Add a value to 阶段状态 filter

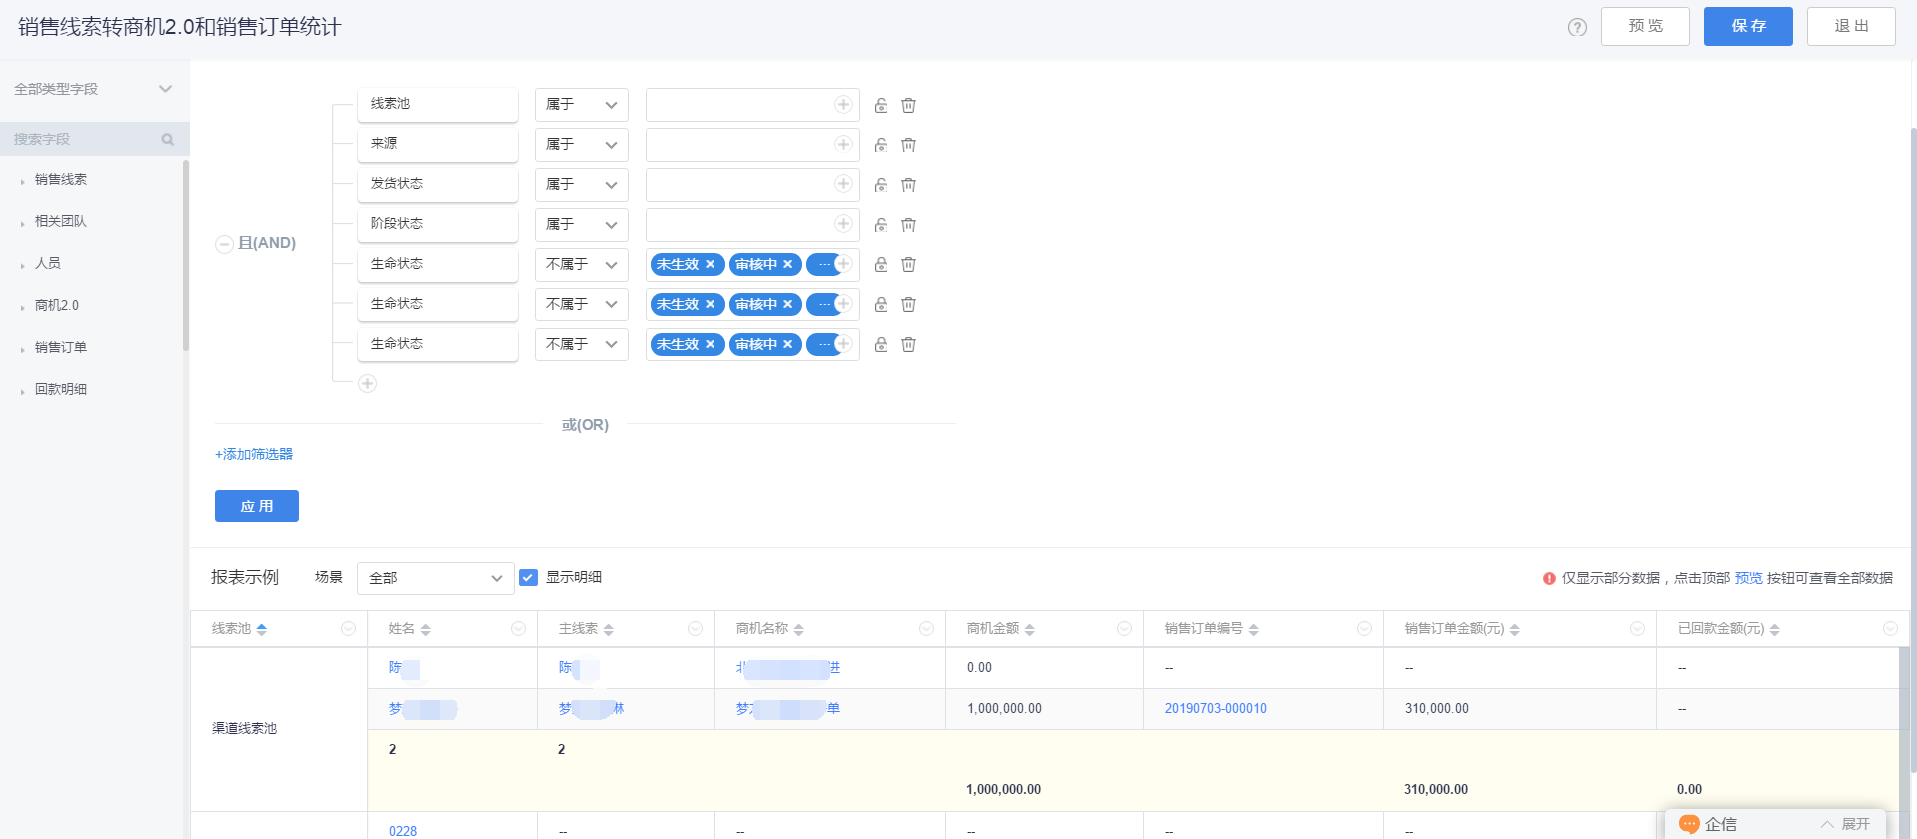point(843,224)
